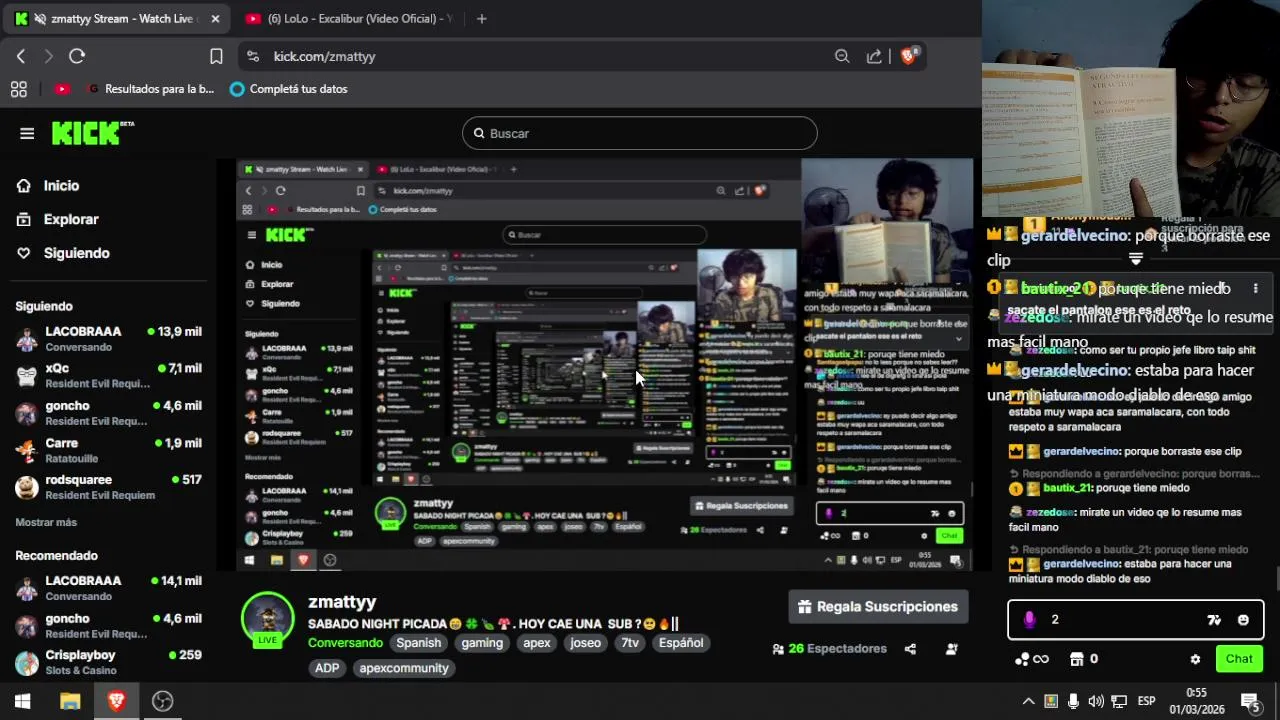Open emoji picker in chat input
Viewport: 1280px width, 720px height.
1243,620
